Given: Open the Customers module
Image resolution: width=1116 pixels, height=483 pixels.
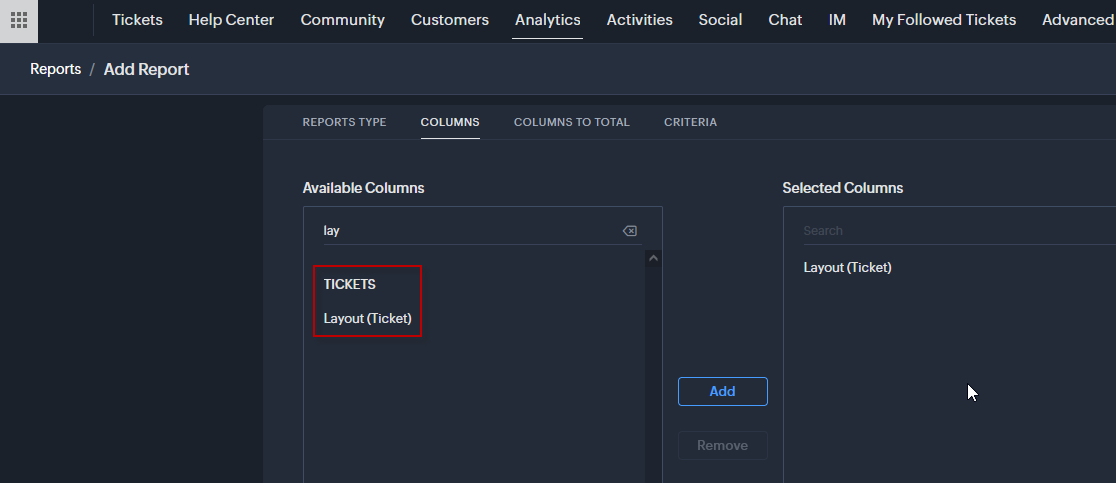Looking at the screenshot, I should pos(450,20).
